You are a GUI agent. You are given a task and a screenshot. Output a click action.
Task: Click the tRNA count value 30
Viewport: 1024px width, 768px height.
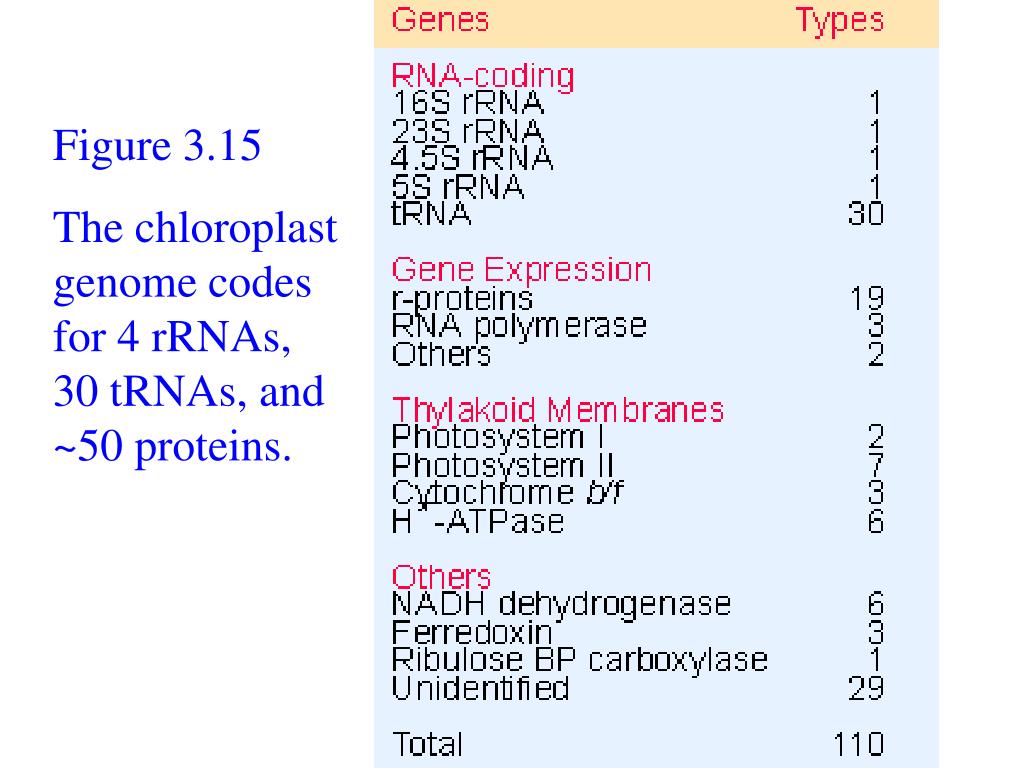pyautogui.click(x=866, y=214)
